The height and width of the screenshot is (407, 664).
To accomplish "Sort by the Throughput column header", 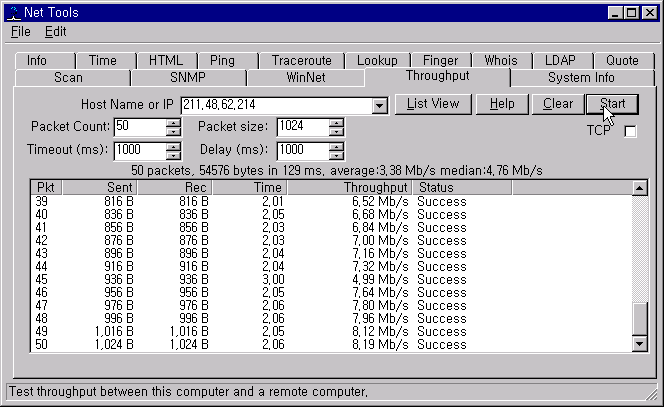I will click(350, 188).
